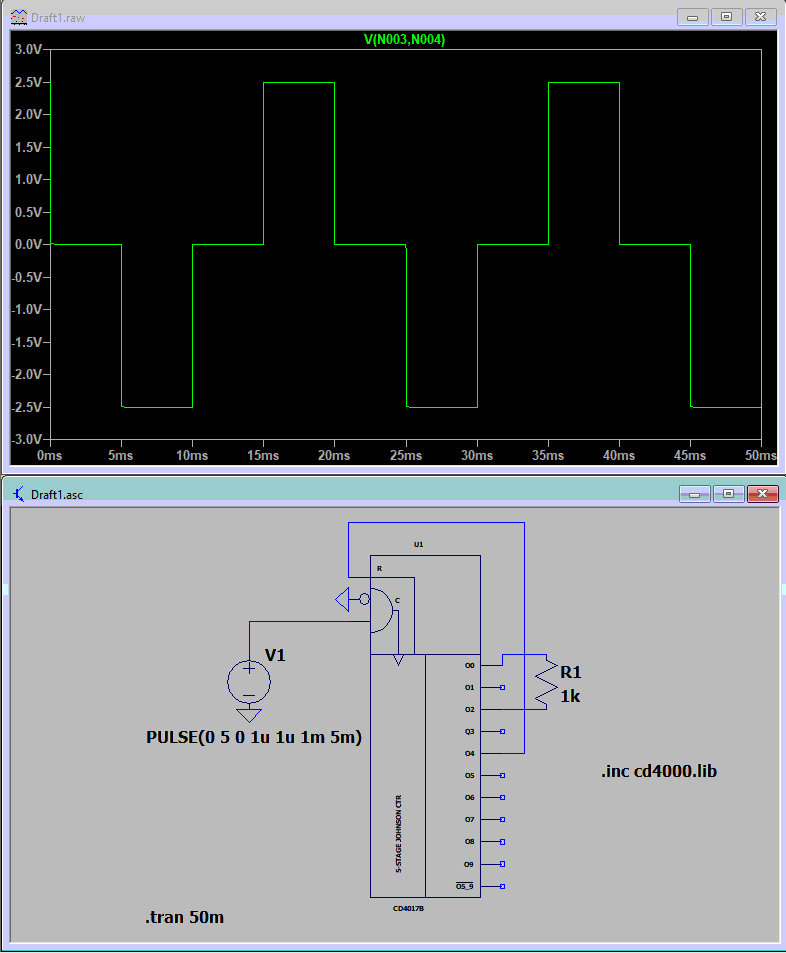Click the -2.5V vertical axis label
This screenshot has height=953, width=786.
pos(26,407)
